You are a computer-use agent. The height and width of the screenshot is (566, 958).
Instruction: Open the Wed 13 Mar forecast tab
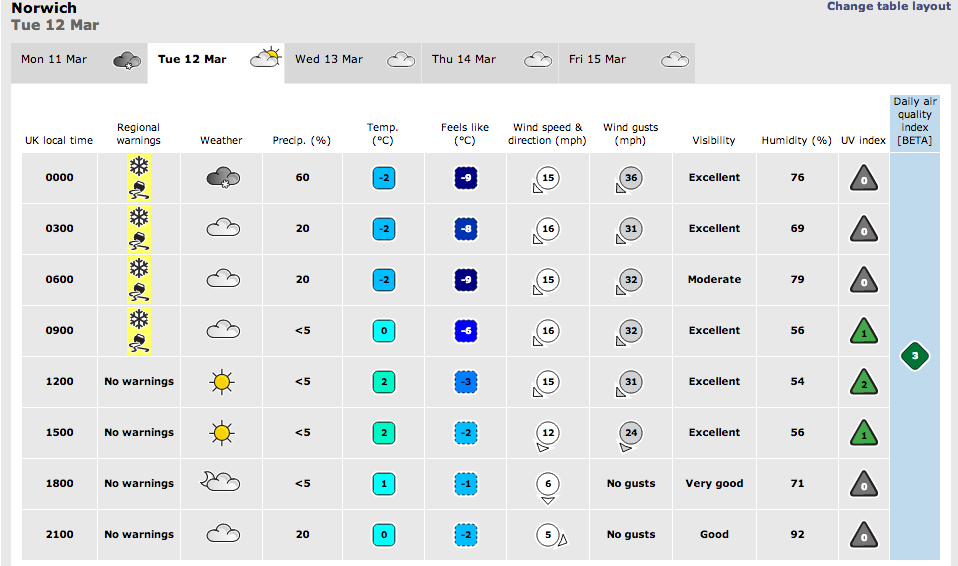pos(353,61)
